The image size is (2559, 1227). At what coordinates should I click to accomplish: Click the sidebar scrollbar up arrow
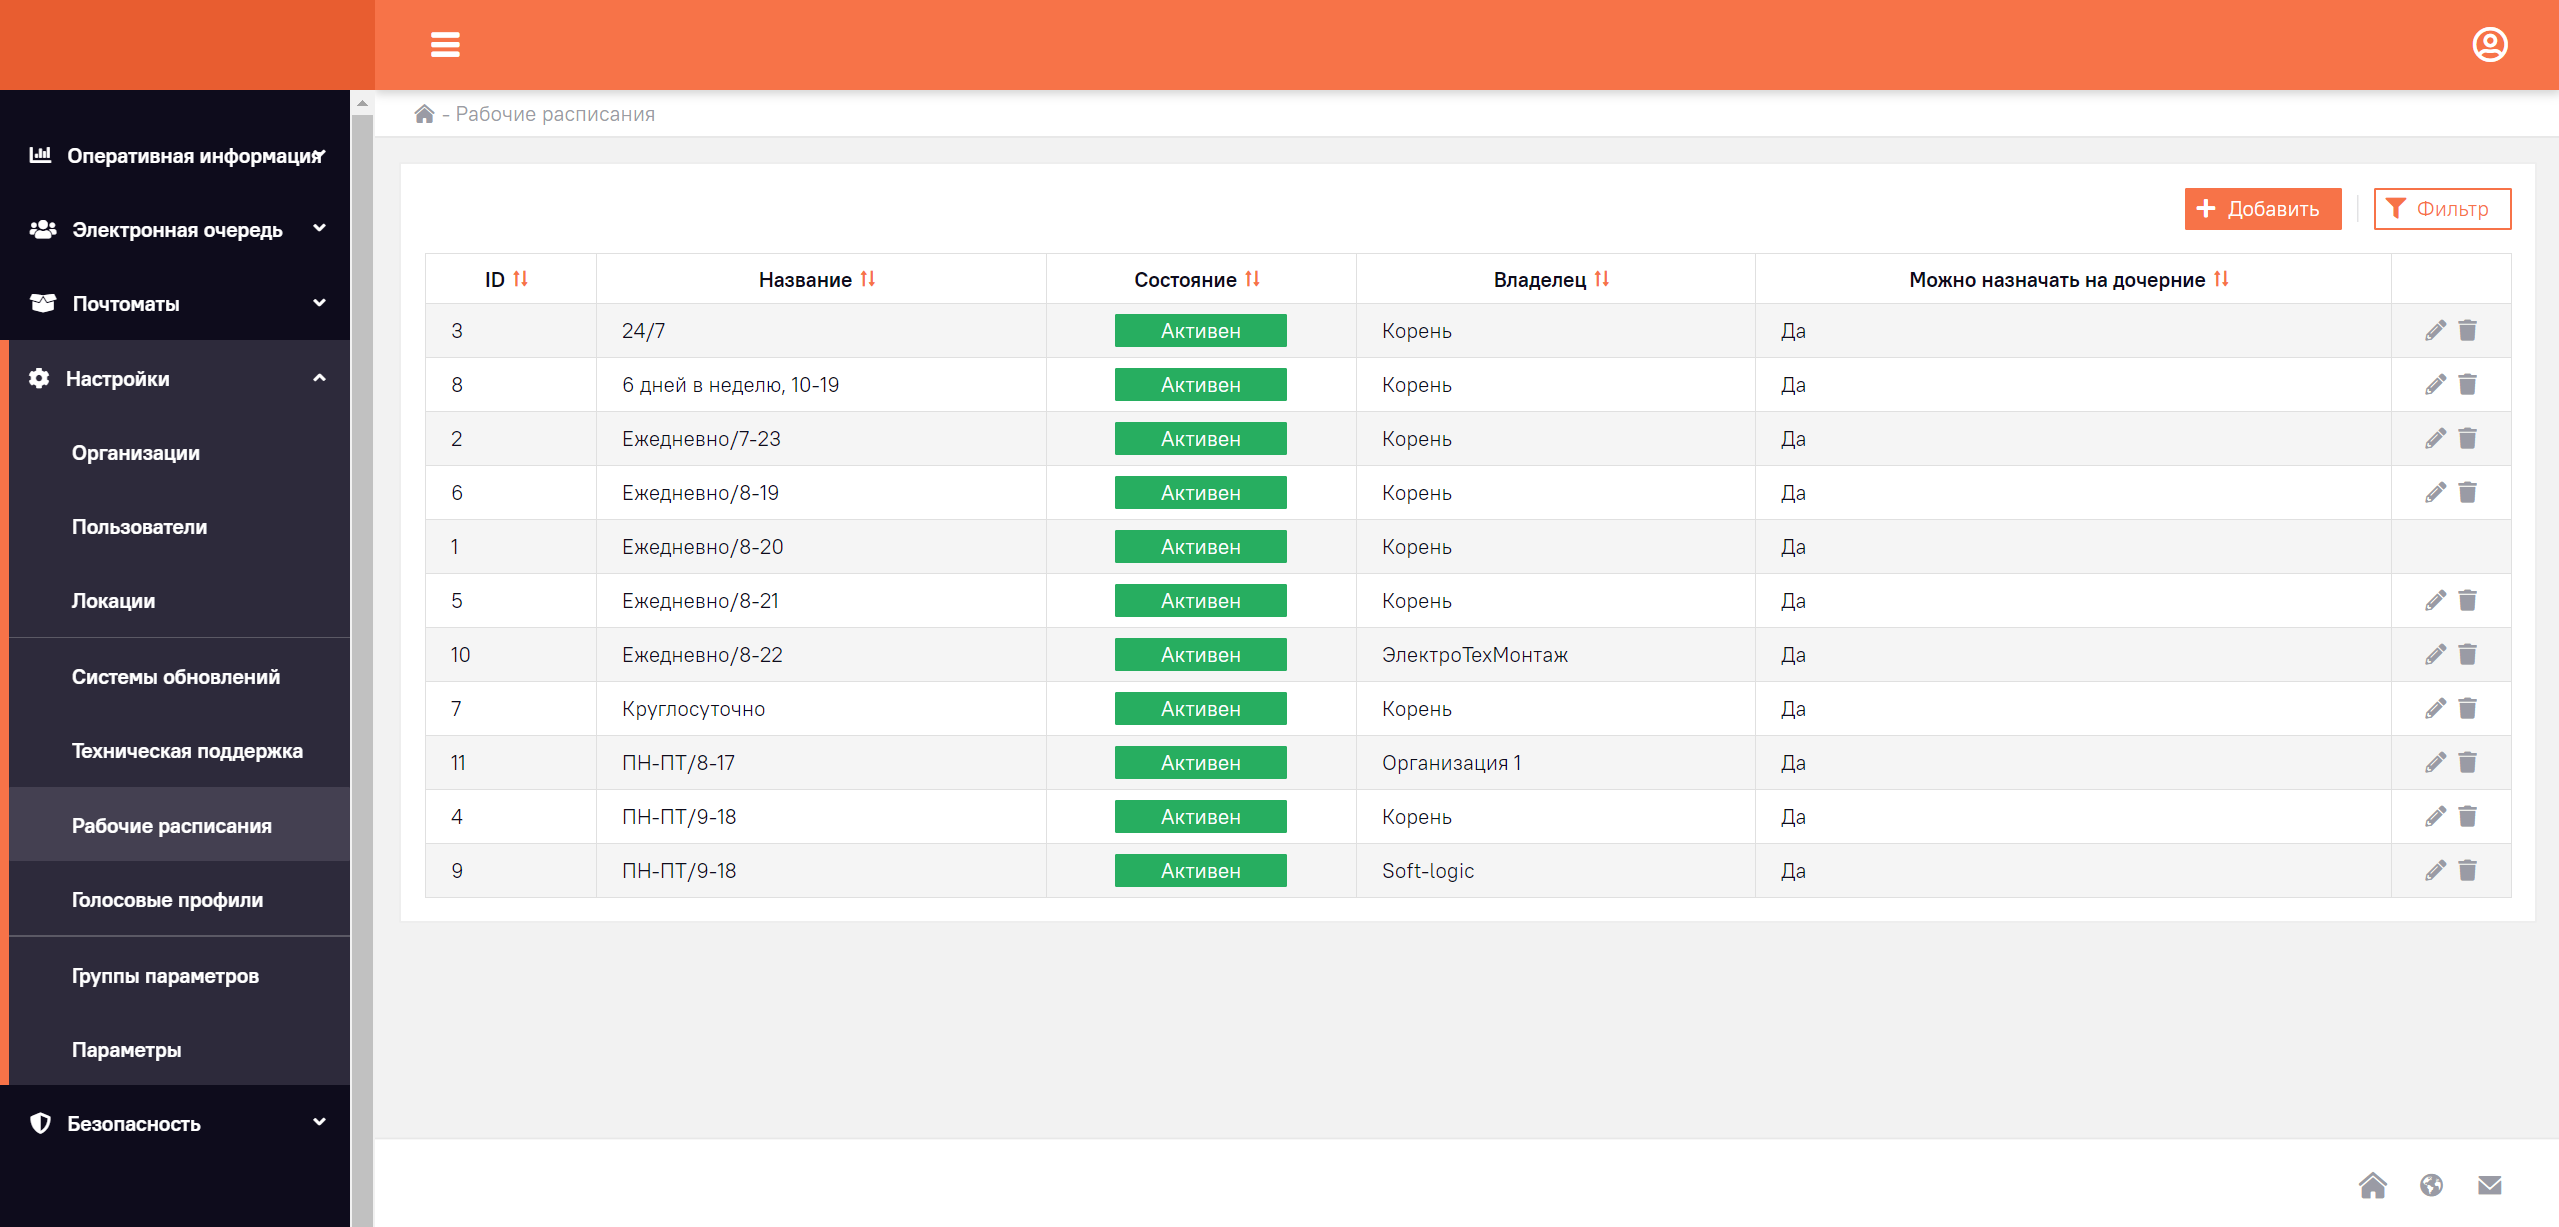pos(362,103)
